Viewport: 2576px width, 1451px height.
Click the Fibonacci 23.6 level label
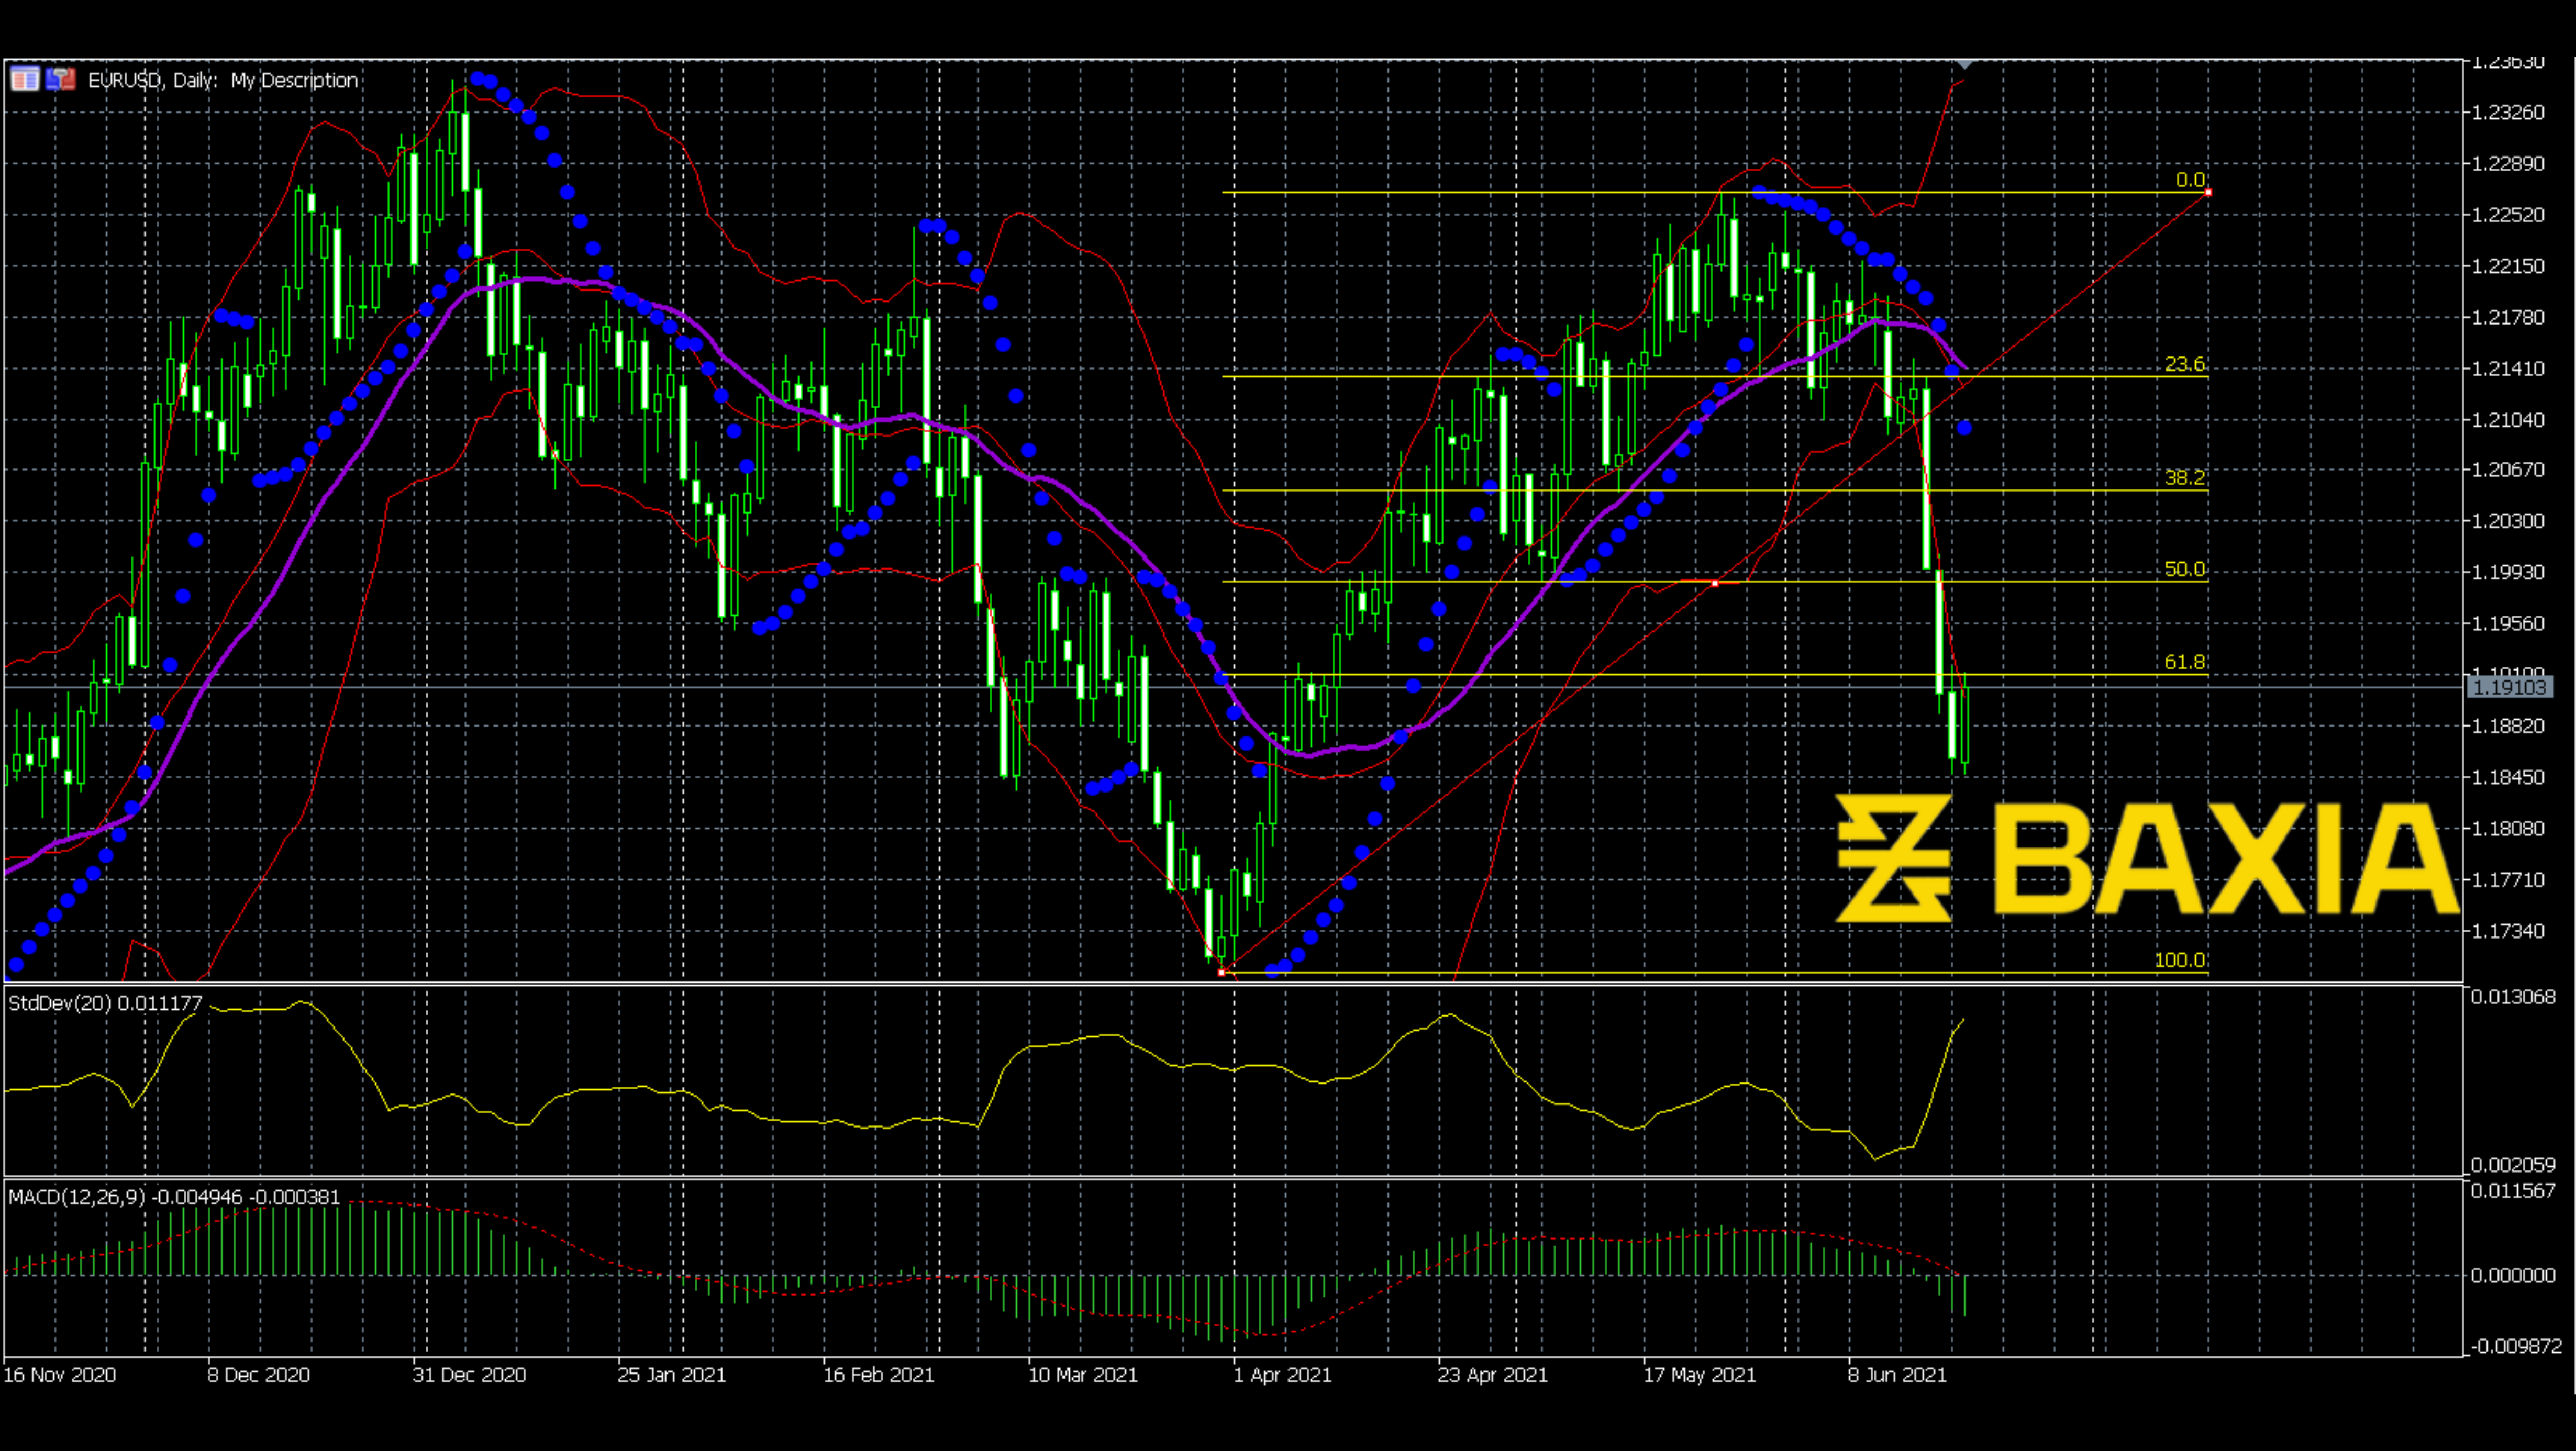tap(2184, 364)
